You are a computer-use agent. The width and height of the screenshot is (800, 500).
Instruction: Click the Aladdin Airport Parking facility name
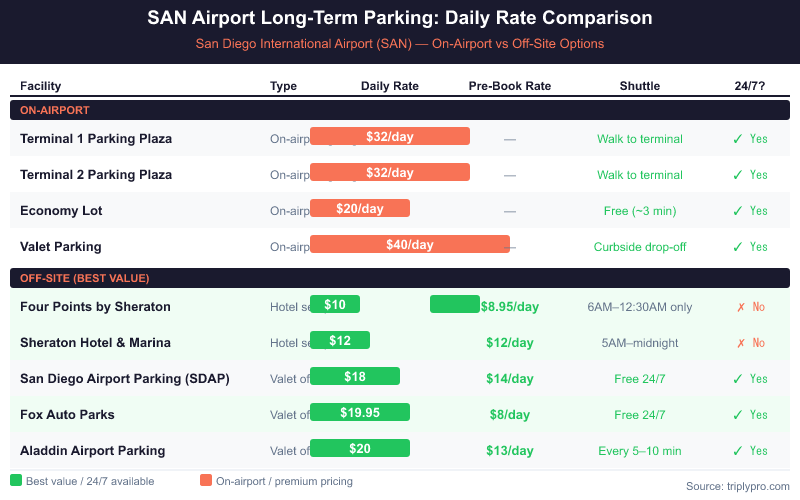[x=92, y=451]
